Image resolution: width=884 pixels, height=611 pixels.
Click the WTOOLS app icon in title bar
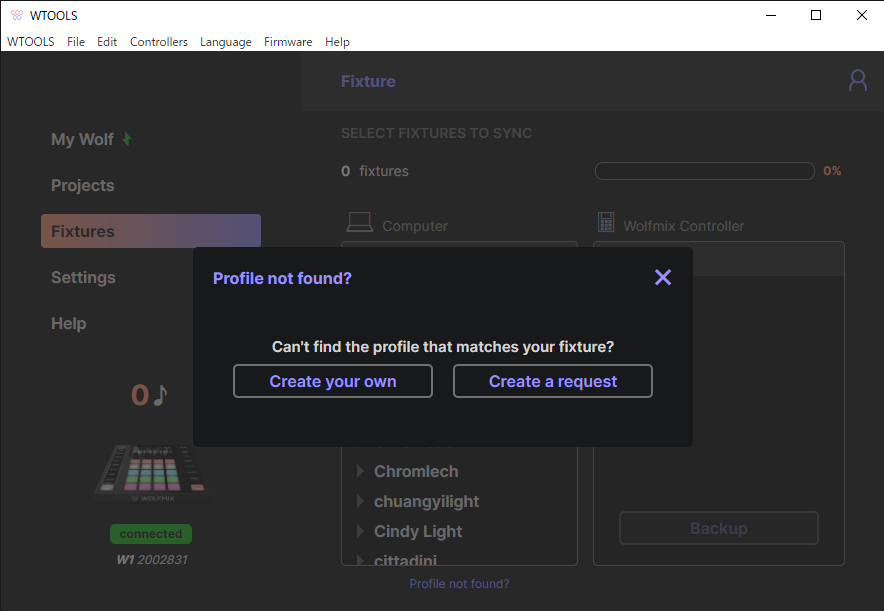(x=17, y=15)
